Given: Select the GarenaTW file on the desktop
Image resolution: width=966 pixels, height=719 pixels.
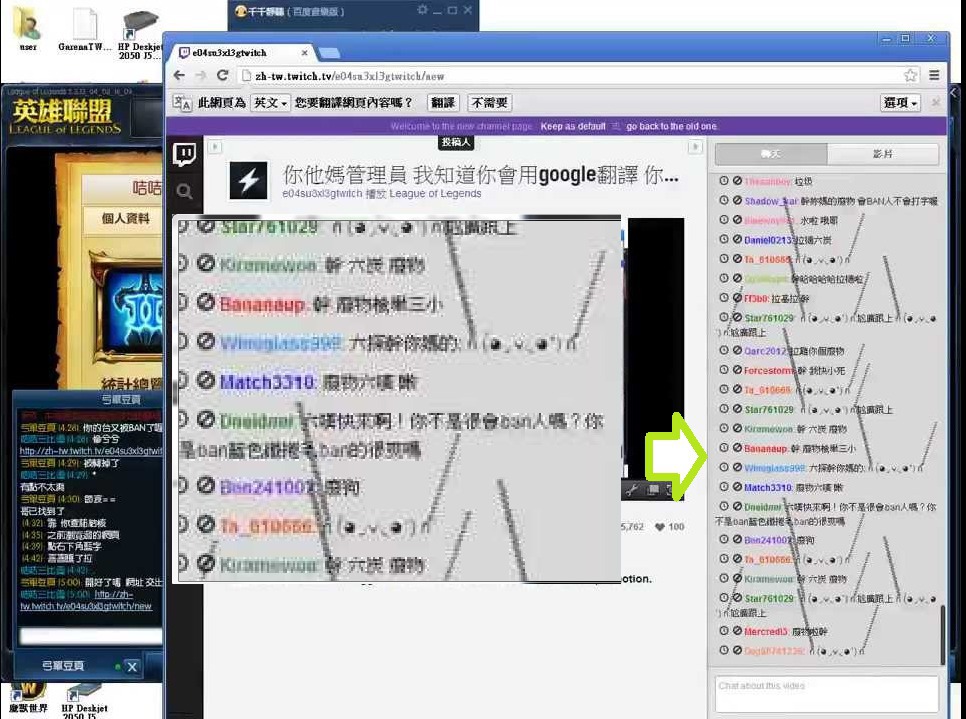Looking at the screenshot, I should pos(84,30).
